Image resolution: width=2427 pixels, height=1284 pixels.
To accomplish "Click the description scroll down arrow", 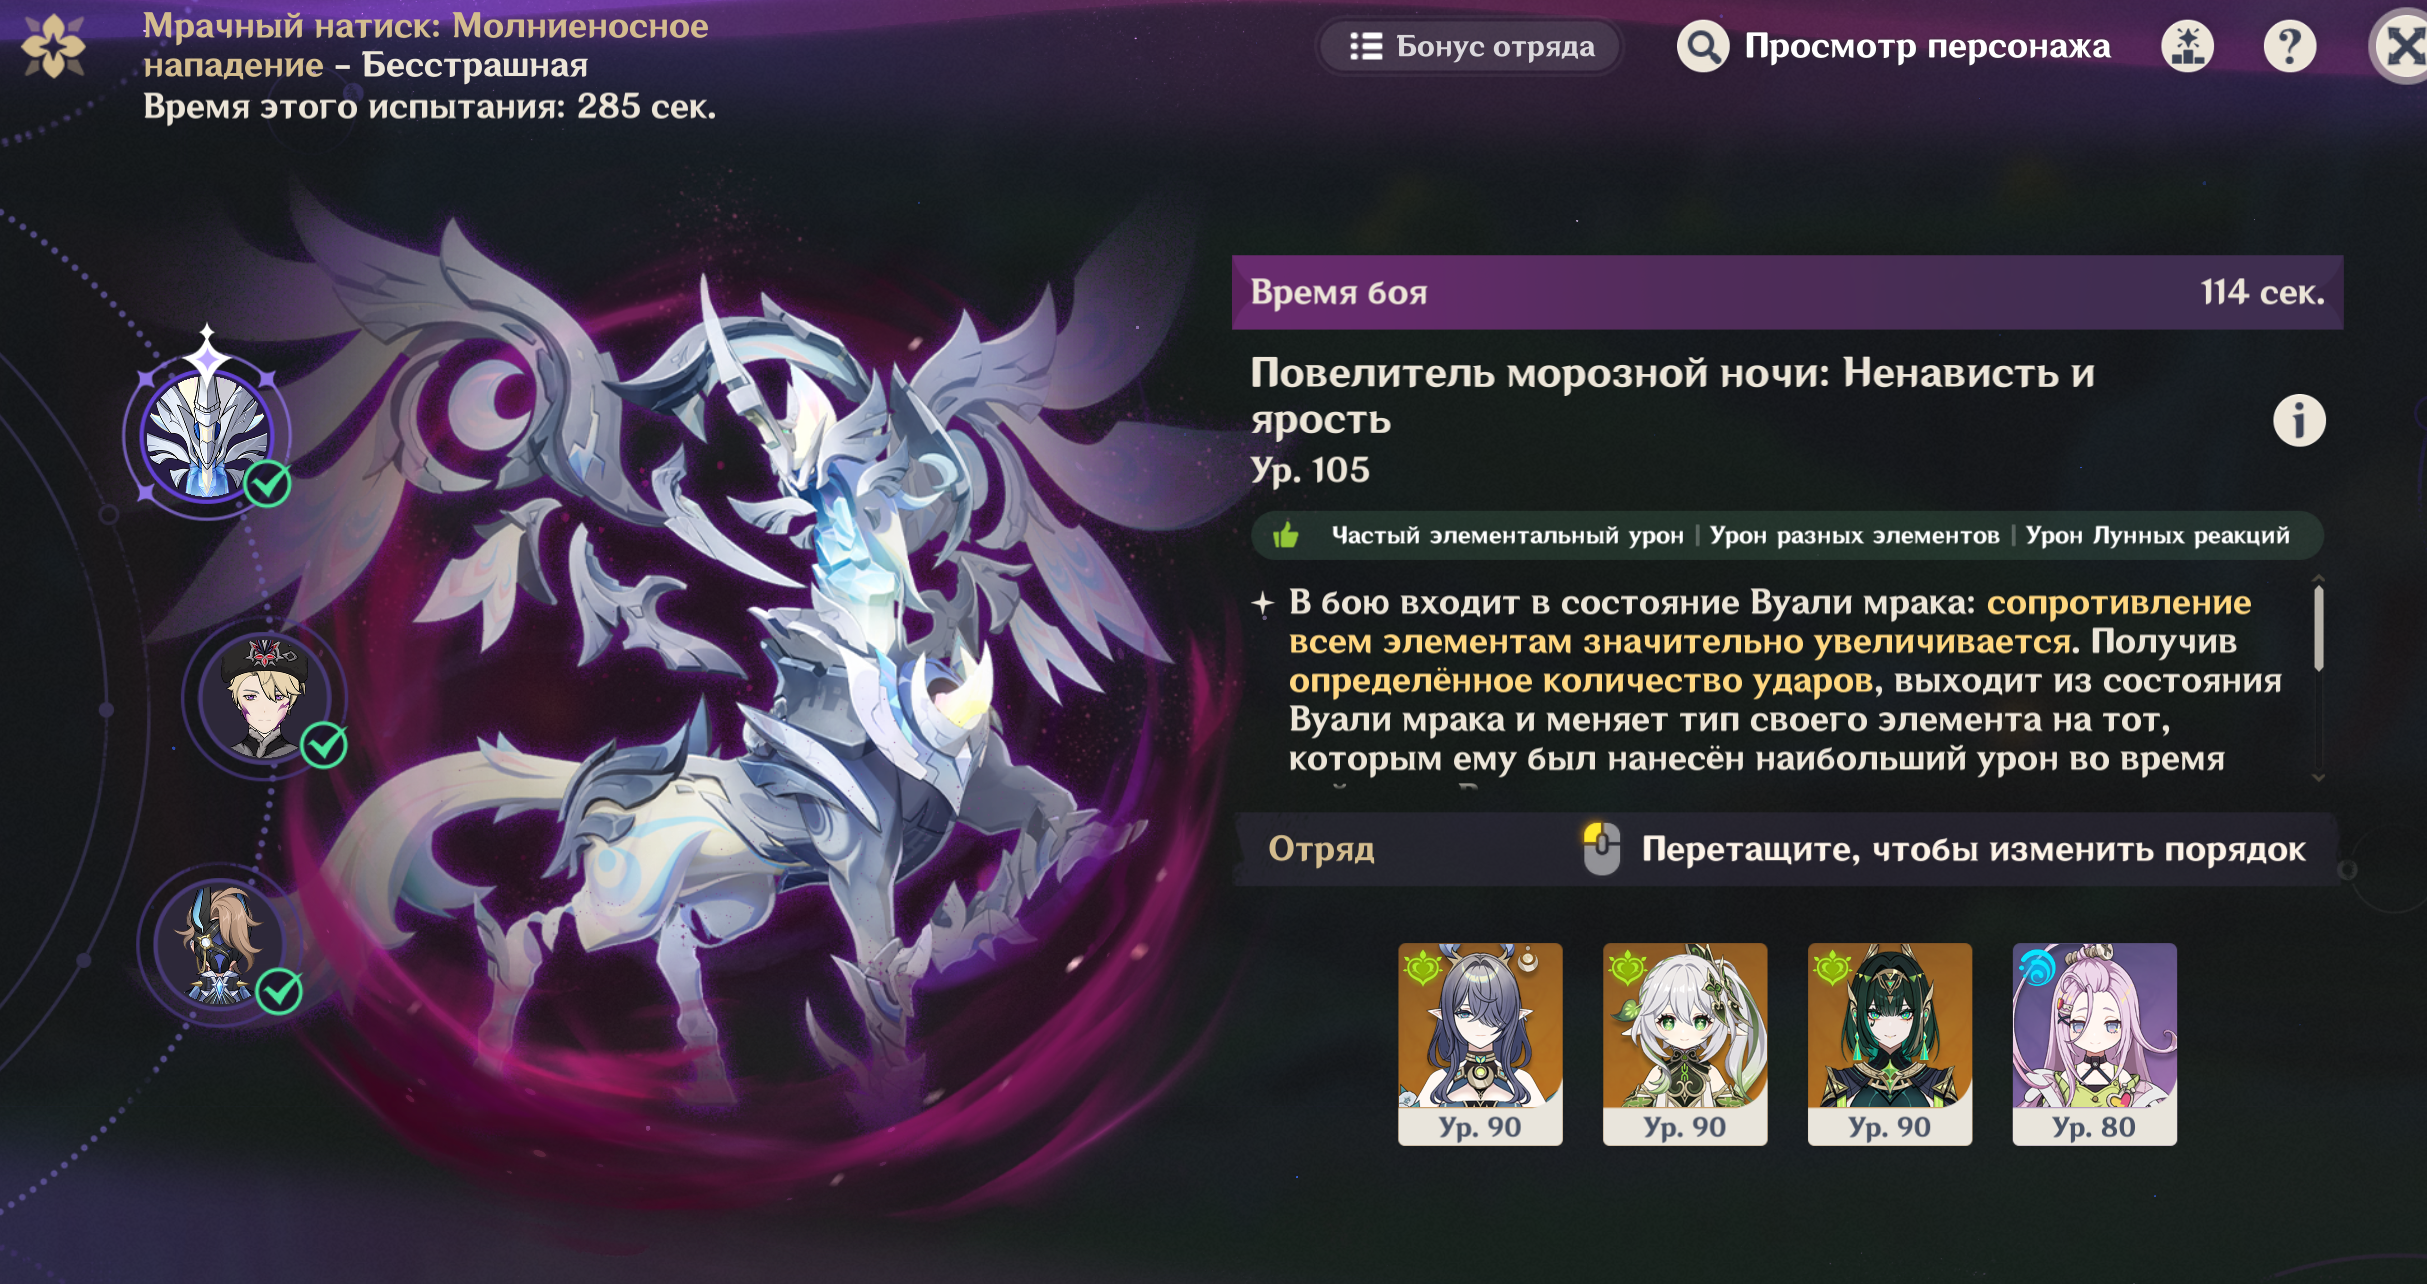I will (x=2318, y=777).
